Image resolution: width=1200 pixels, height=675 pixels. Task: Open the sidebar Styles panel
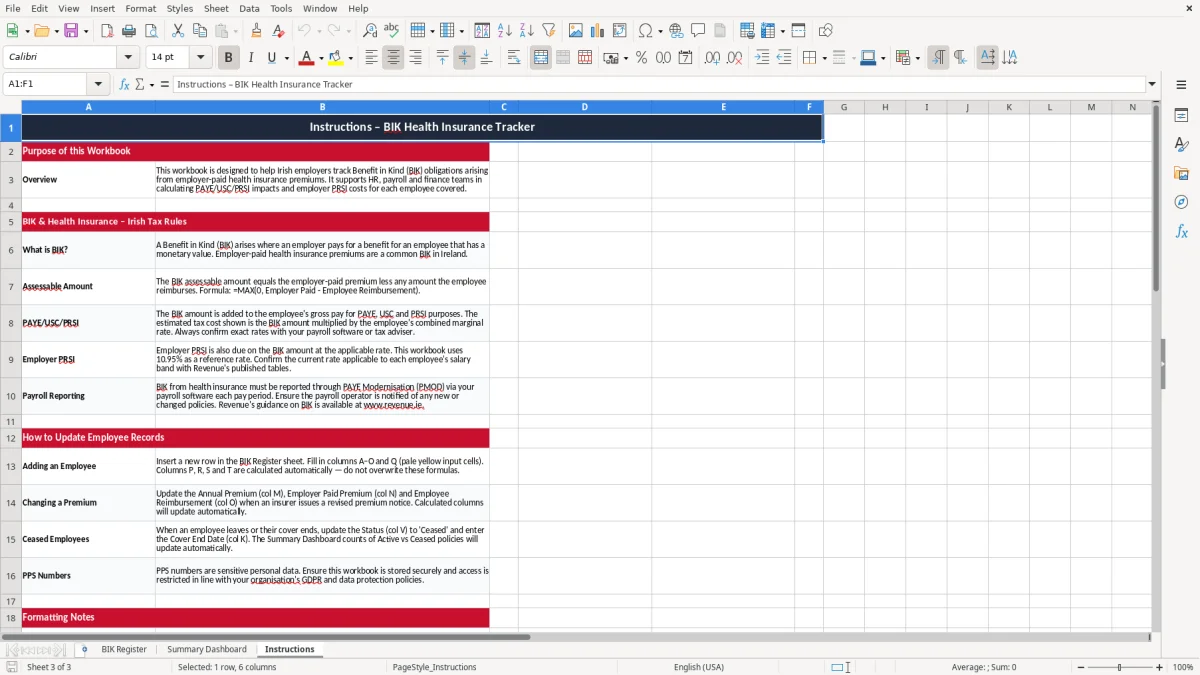point(1181,145)
